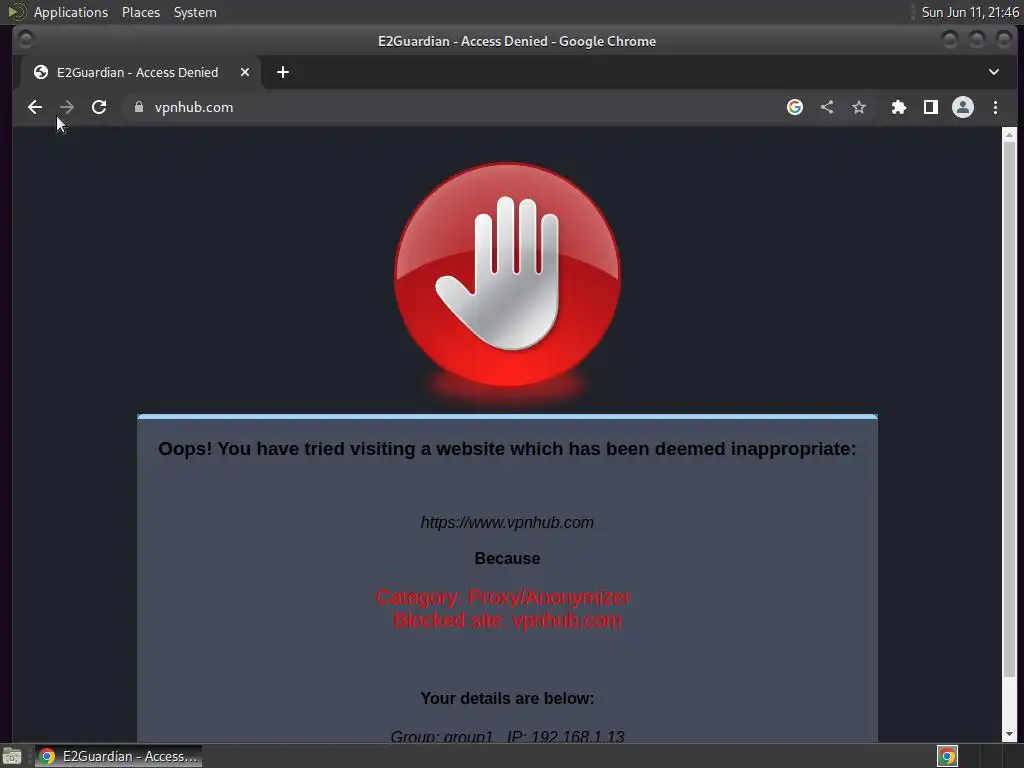
Task: Open Chrome's three-dot menu
Action: click(x=995, y=107)
